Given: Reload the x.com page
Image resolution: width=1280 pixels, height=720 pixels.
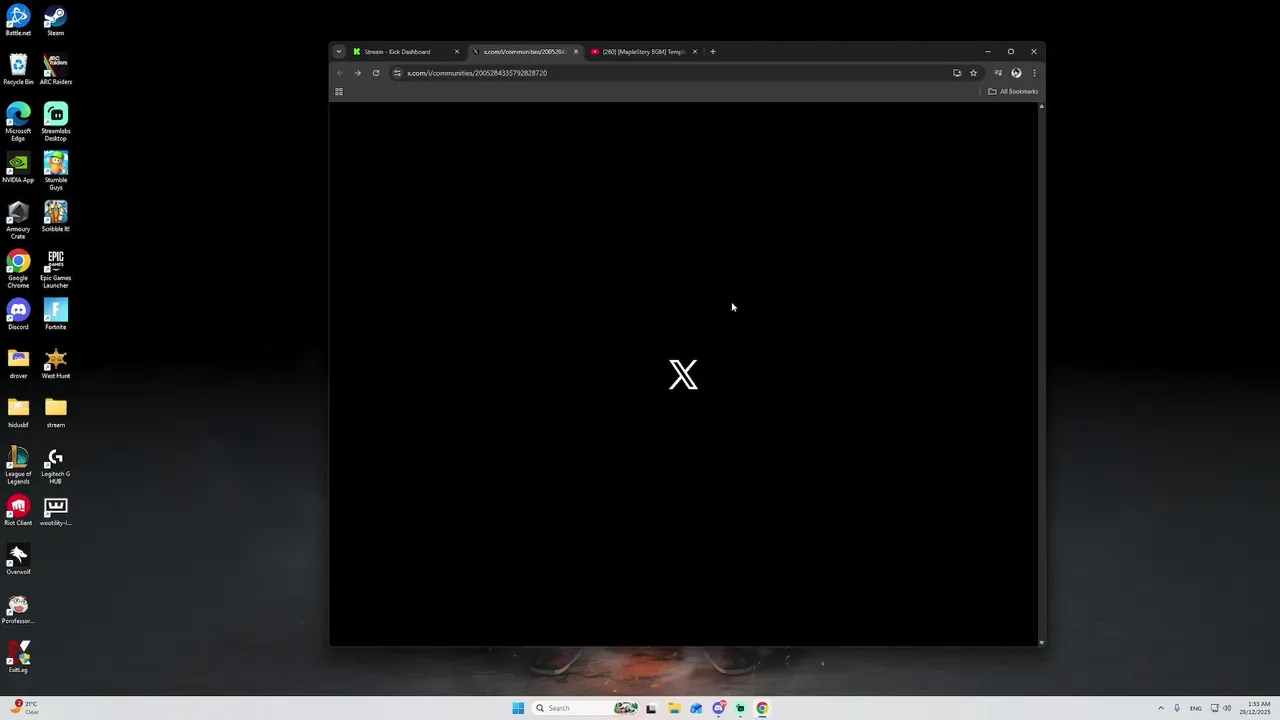Looking at the screenshot, I should click(376, 73).
